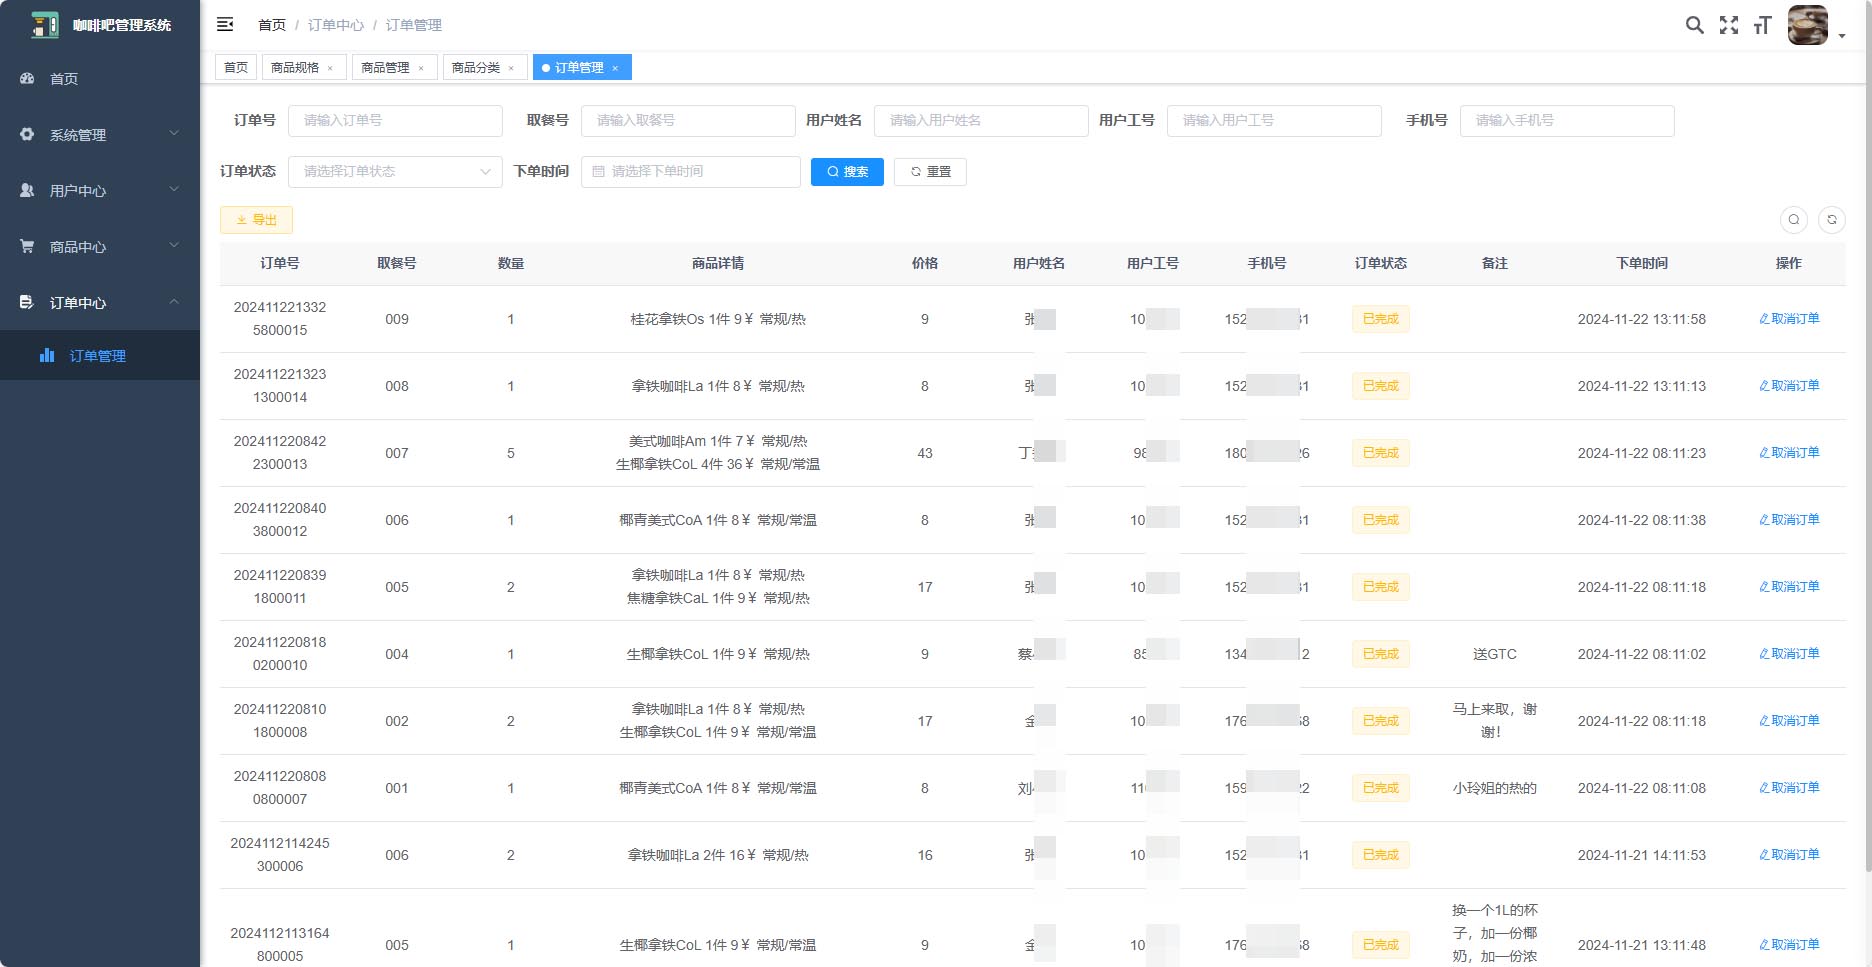
Task: Click the 重置 reset button
Action: pos(930,172)
